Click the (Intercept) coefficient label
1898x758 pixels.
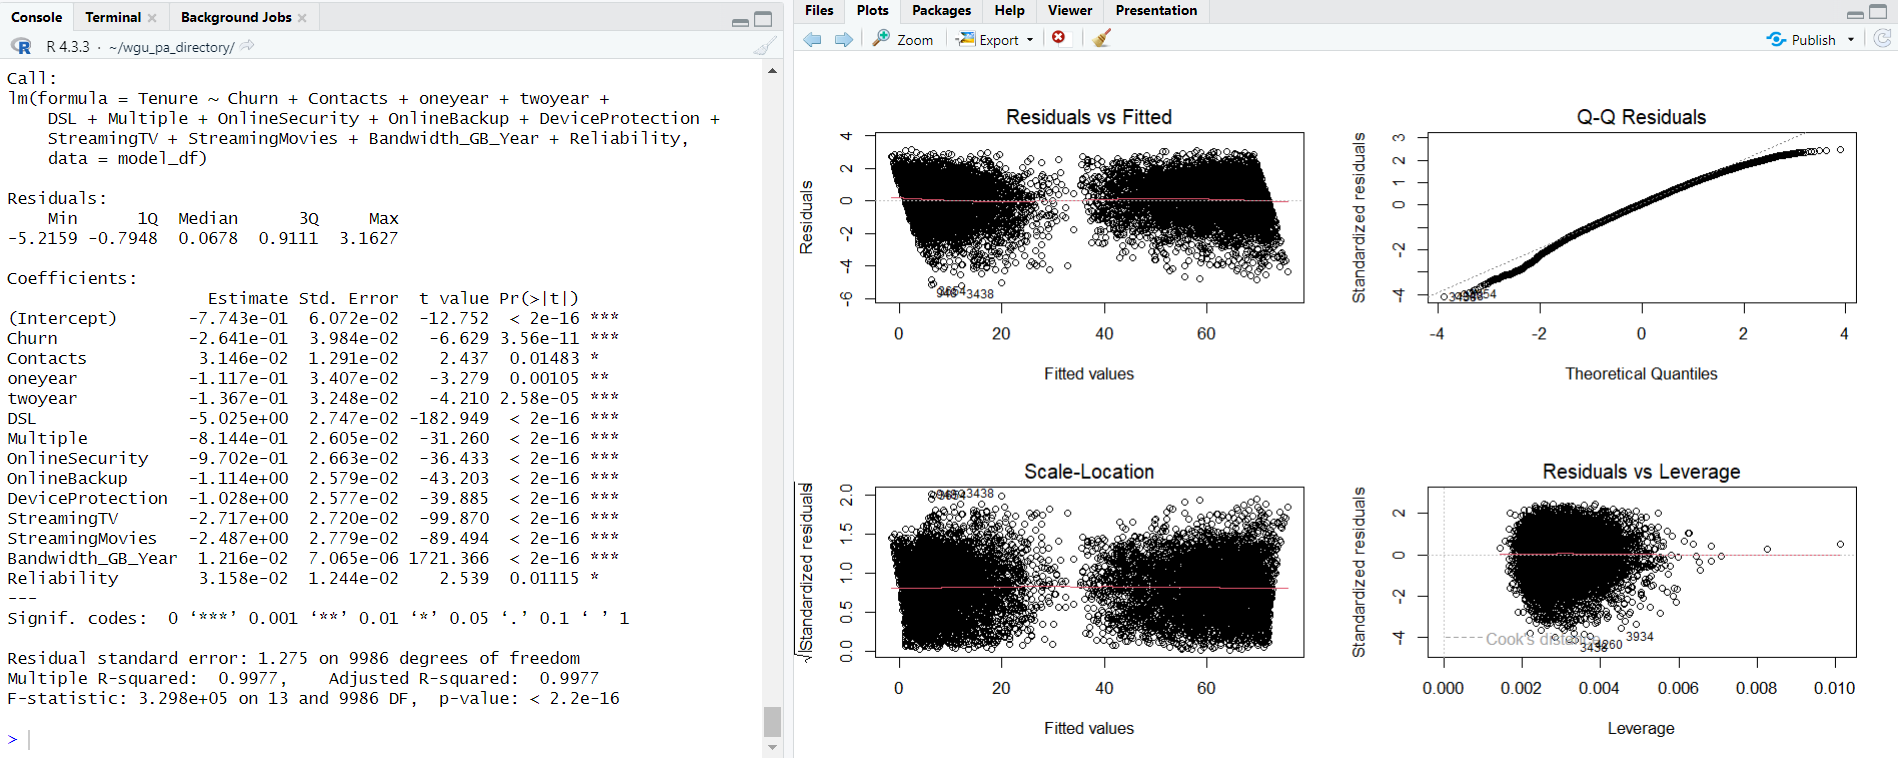[x=62, y=318]
